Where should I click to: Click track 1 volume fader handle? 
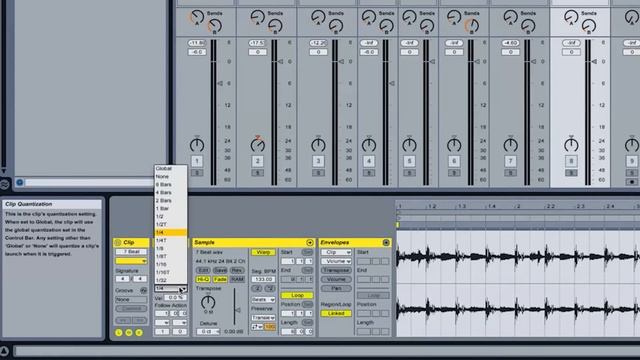pos(220,83)
